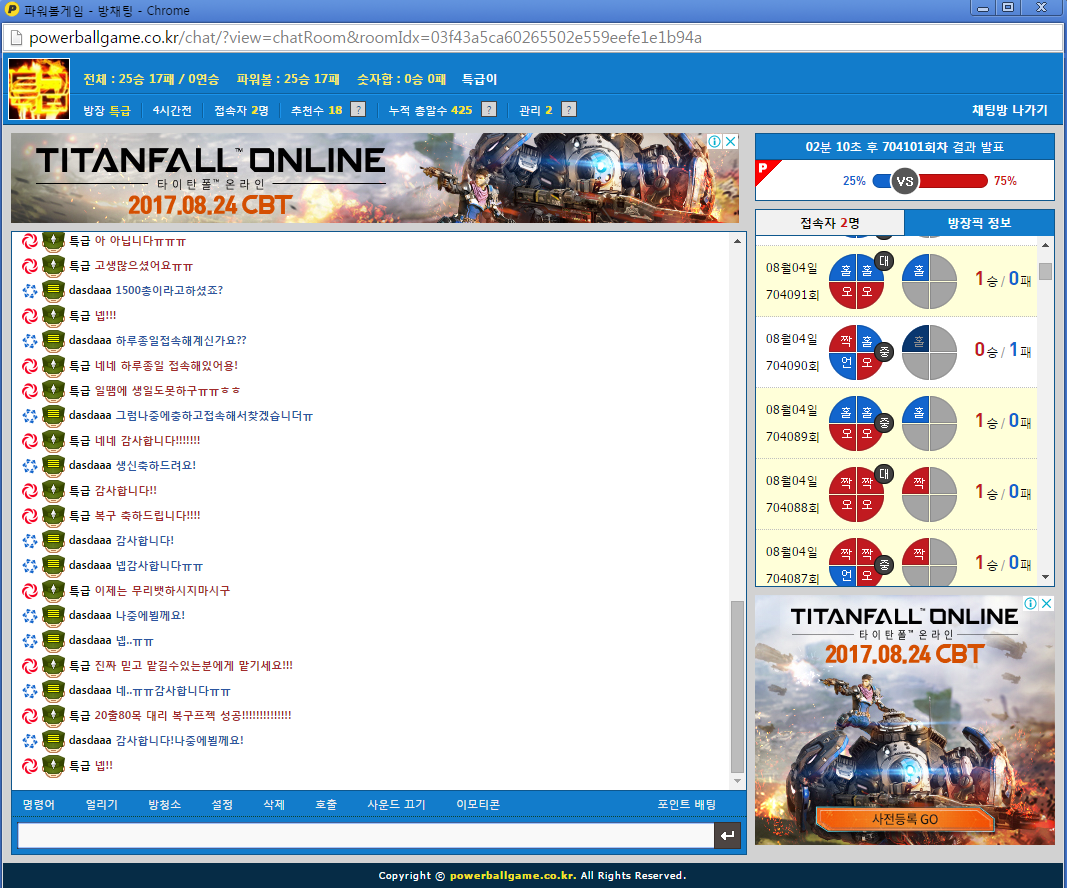
Task: Open the 이모티콘 emoticon picker
Action: tap(478, 804)
